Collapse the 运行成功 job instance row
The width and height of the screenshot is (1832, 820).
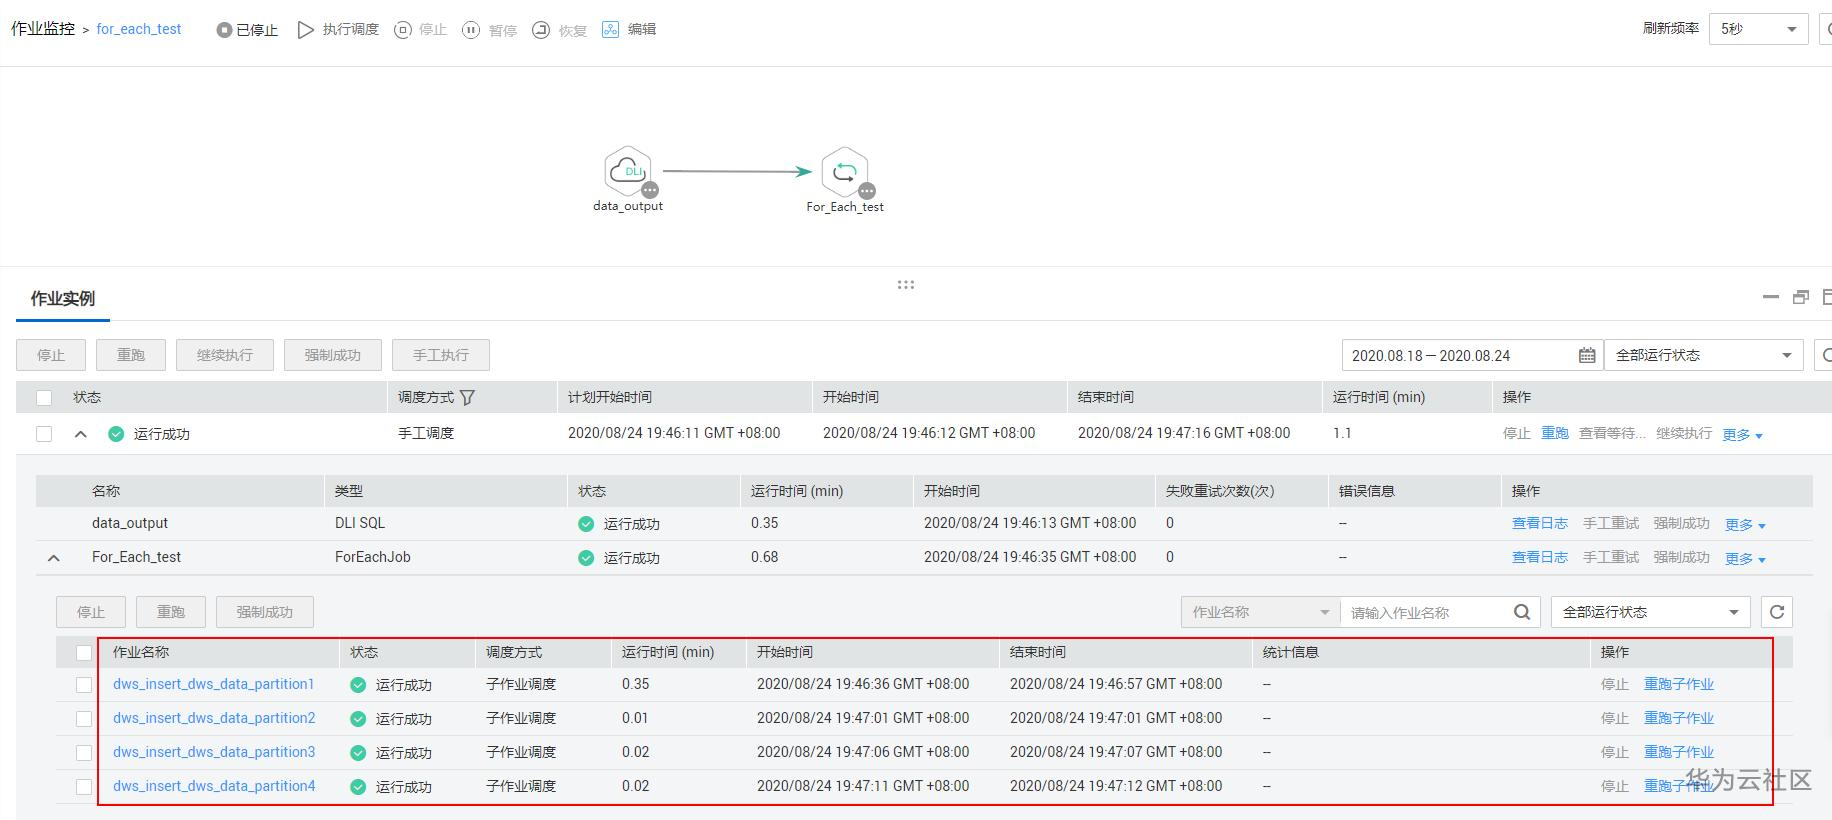(81, 434)
